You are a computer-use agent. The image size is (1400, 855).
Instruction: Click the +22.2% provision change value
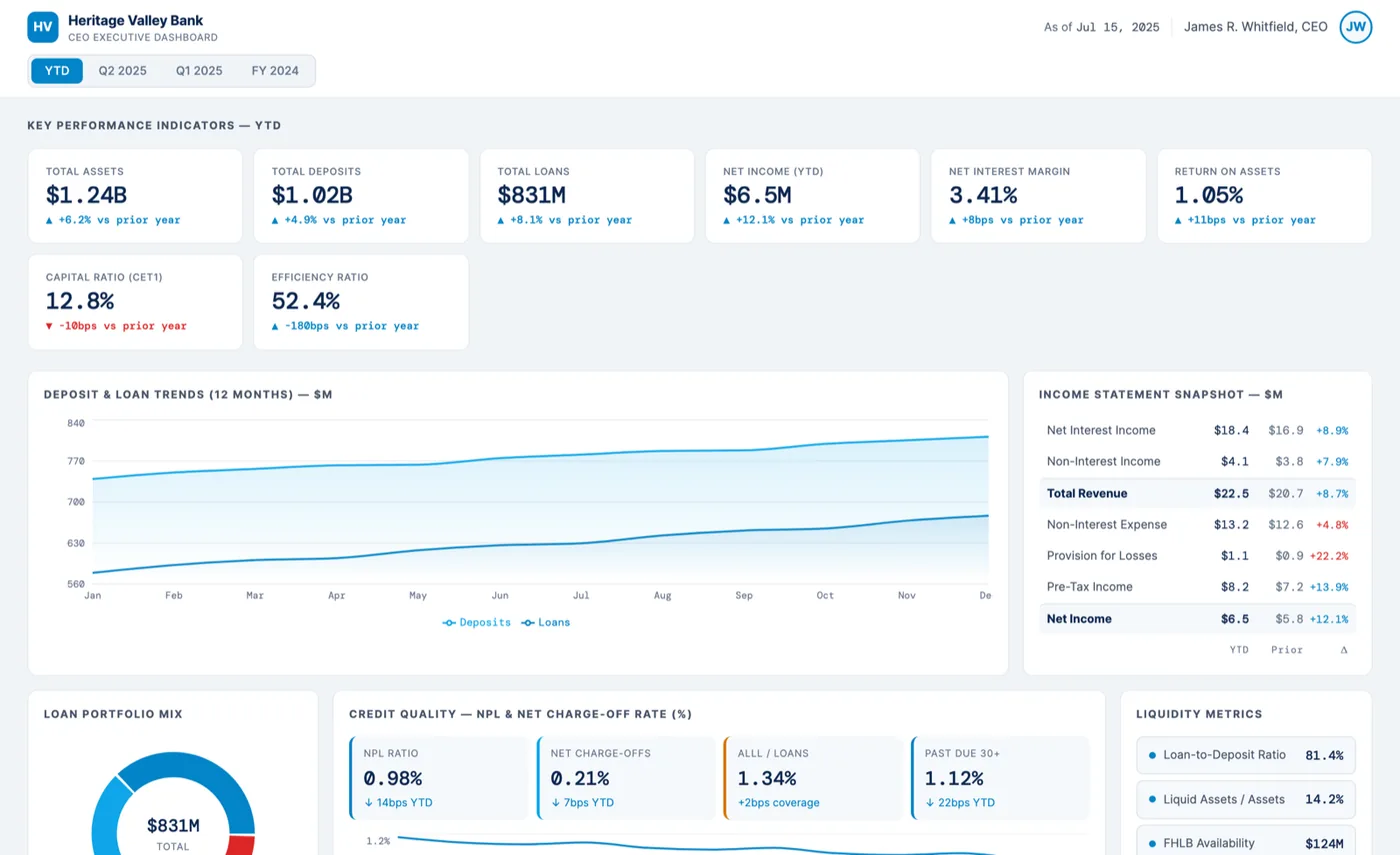click(x=1329, y=556)
